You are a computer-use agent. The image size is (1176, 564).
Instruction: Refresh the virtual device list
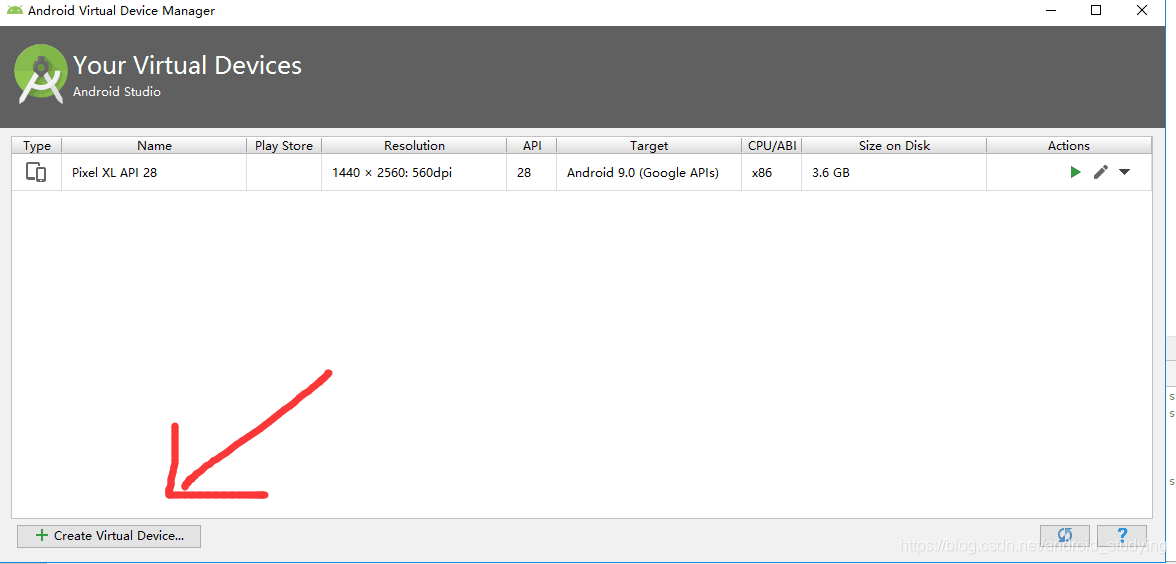click(x=1065, y=536)
